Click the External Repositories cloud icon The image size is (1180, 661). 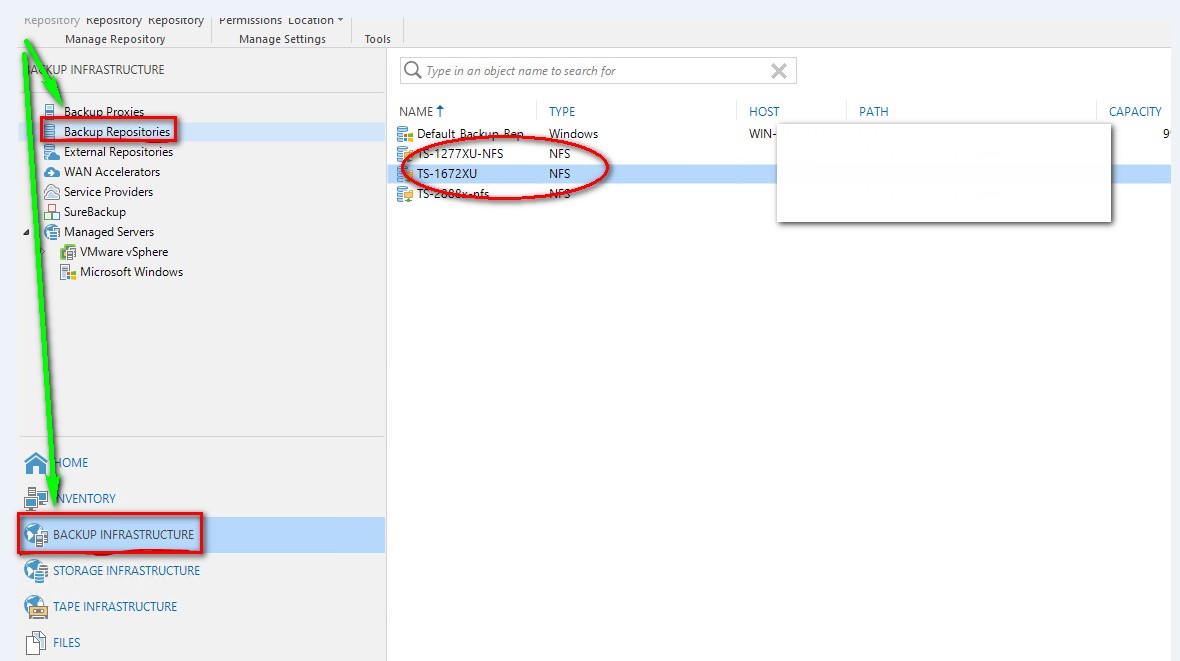pyautogui.click(x=52, y=152)
